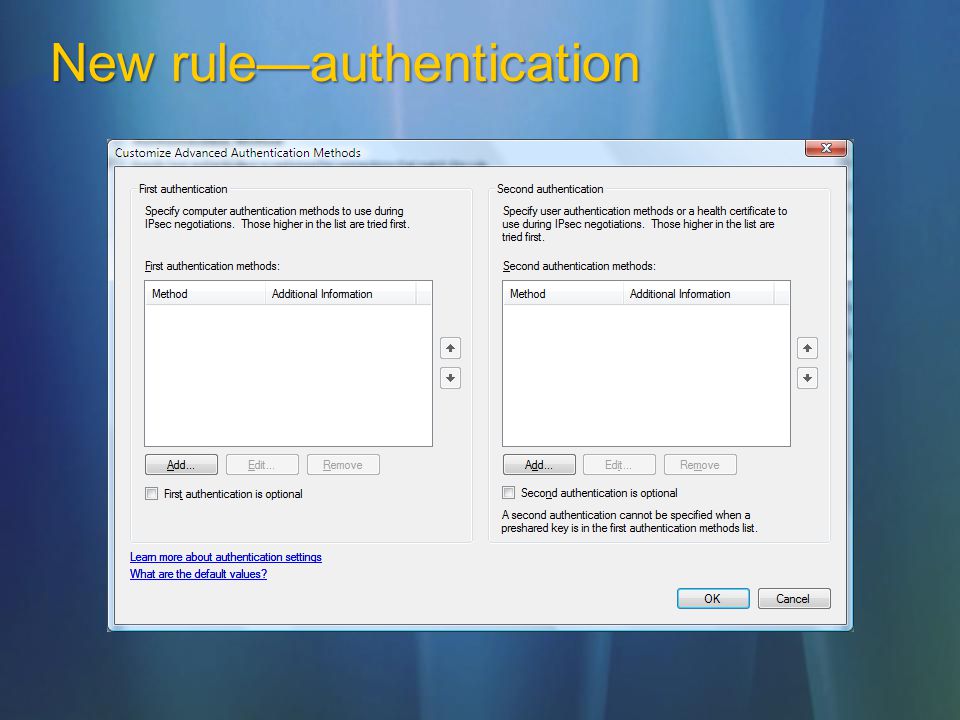
Task: Move second authentication method up
Action: point(807,348)
